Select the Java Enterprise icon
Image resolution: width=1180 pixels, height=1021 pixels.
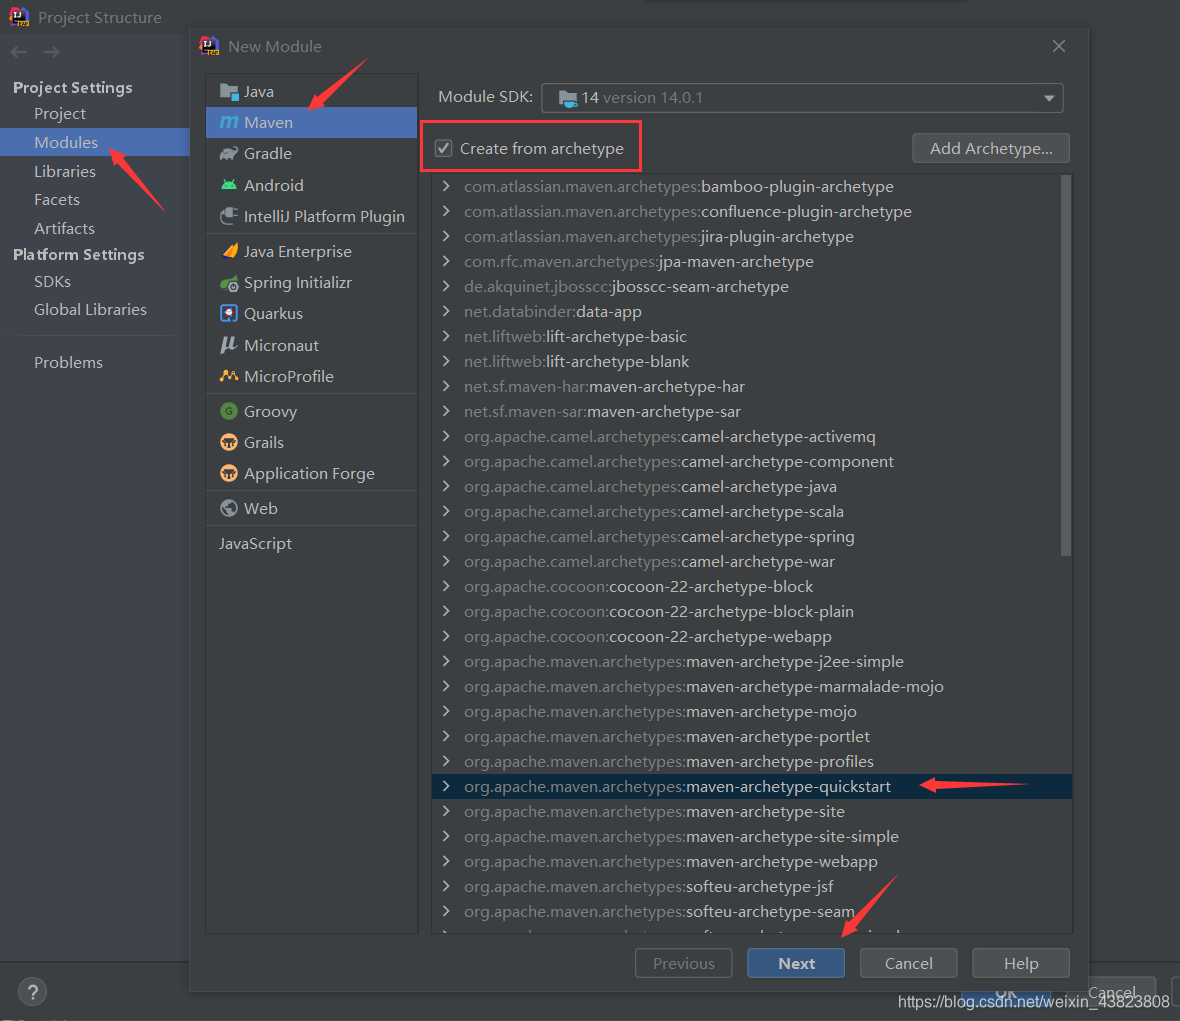229,251
